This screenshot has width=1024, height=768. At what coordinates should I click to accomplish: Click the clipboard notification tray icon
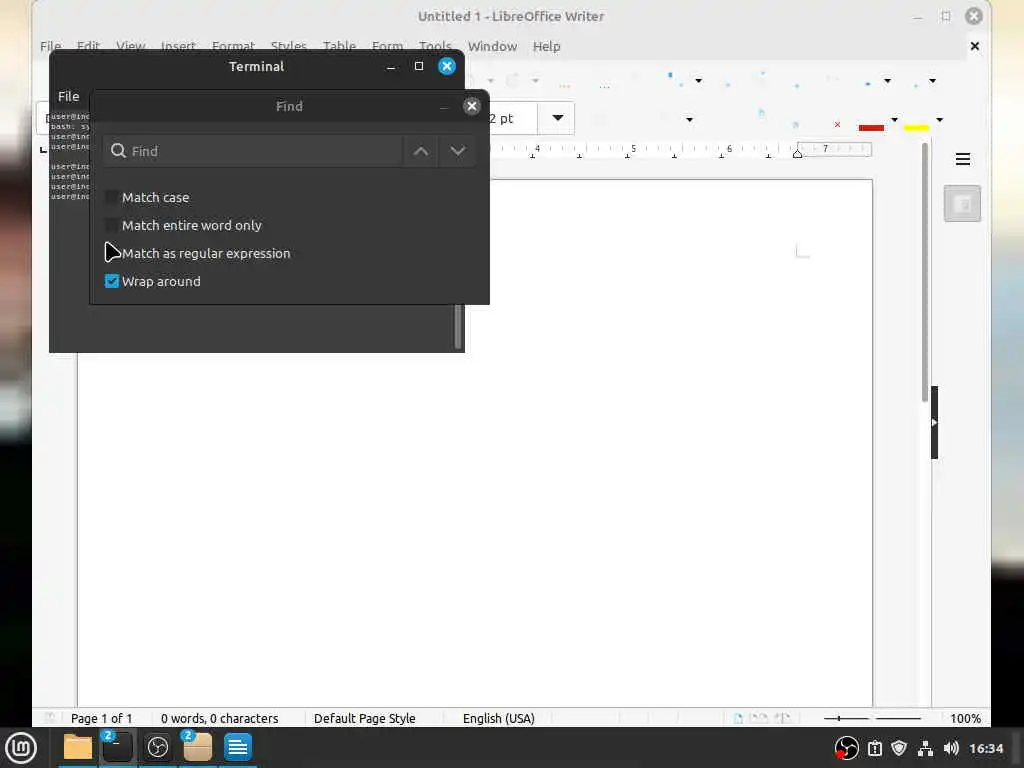[x=875, y=748]
